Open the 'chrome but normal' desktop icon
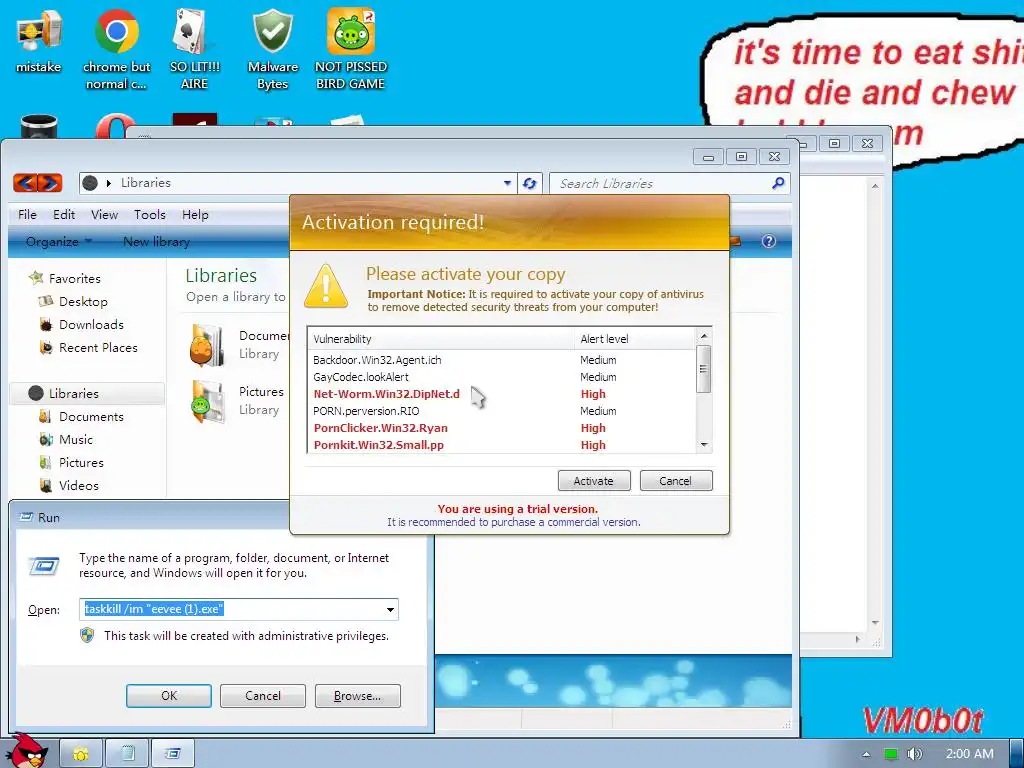The width and height of the screenshot is (1024, 768). pos(116,49)
